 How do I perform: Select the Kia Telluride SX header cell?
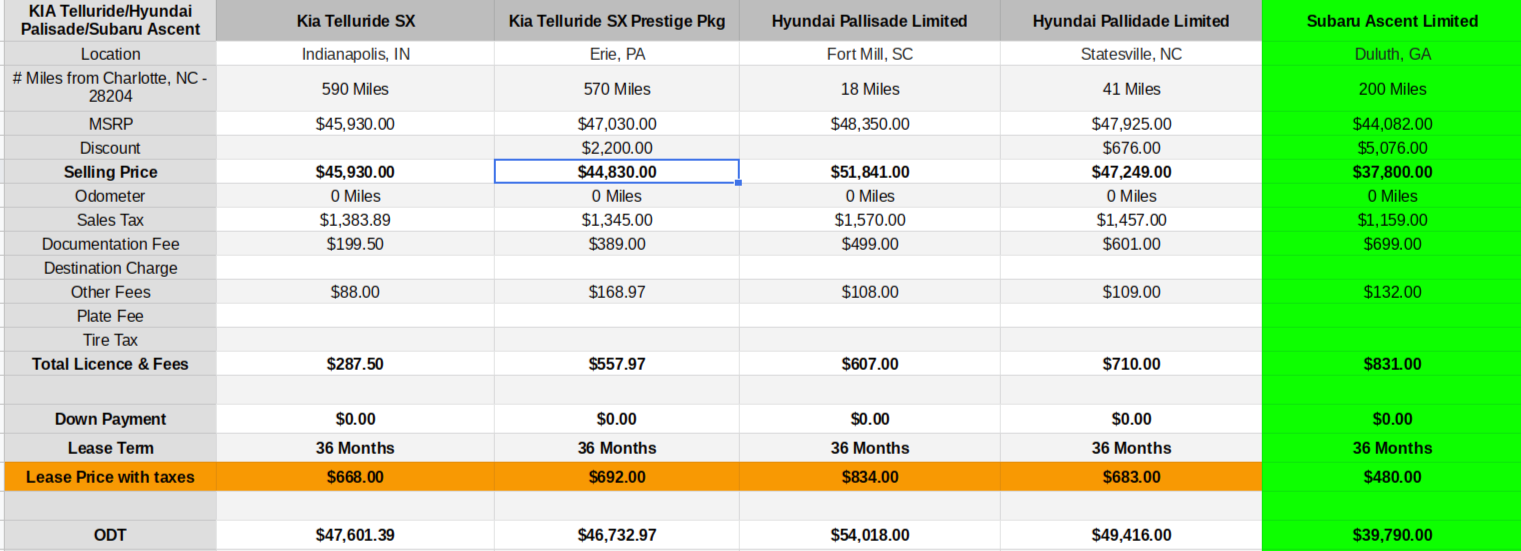pos(355,21)
